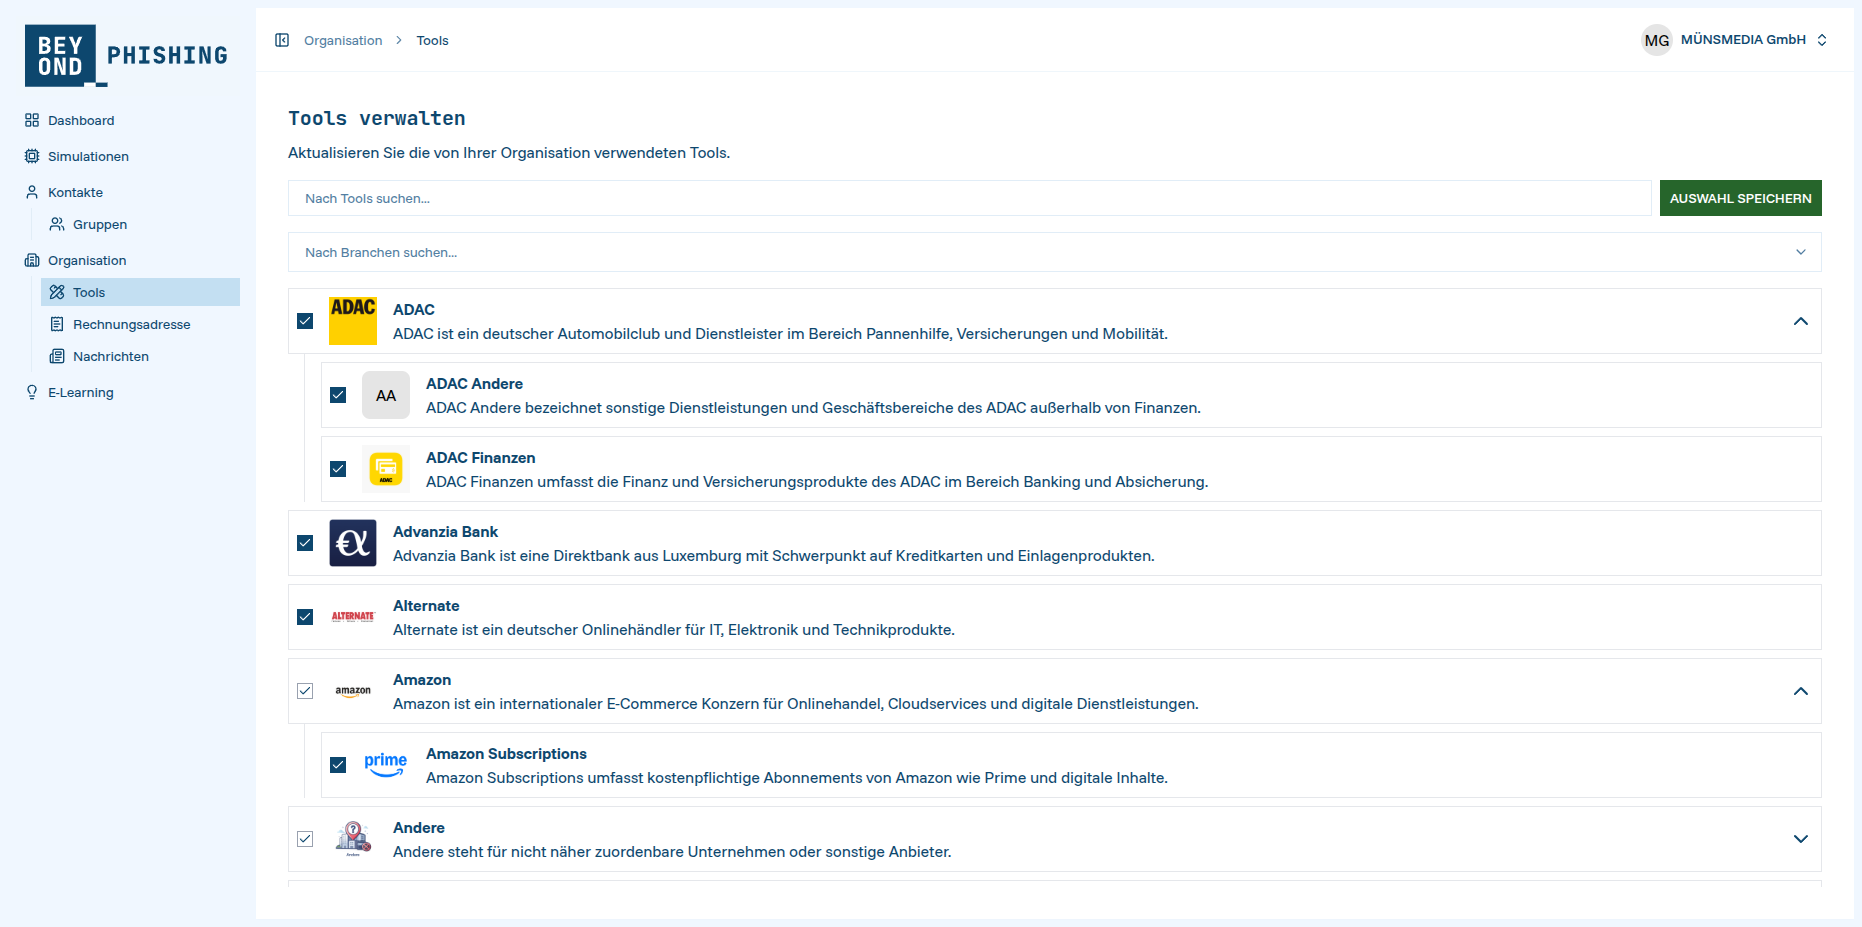1862x927 pixels.
Task: Click the Amazon logo
Action: [353, 691]
